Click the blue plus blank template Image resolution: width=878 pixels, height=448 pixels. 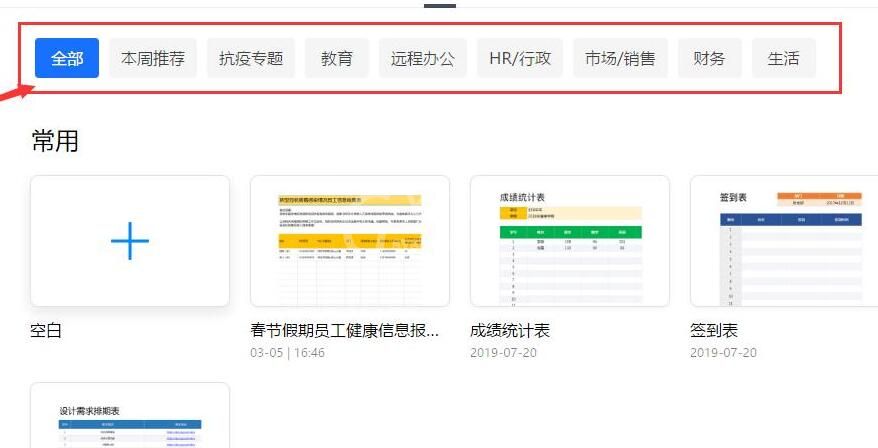[130, 241]
